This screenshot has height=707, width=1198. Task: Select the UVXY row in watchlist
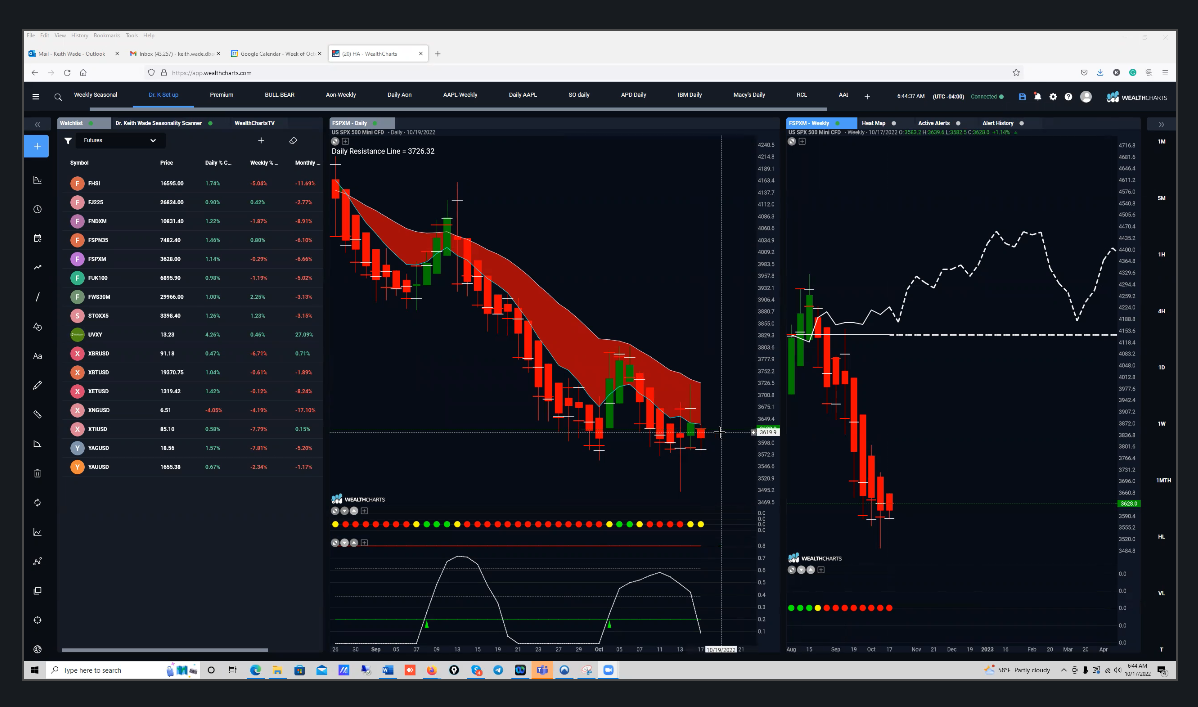coord(190,335)
